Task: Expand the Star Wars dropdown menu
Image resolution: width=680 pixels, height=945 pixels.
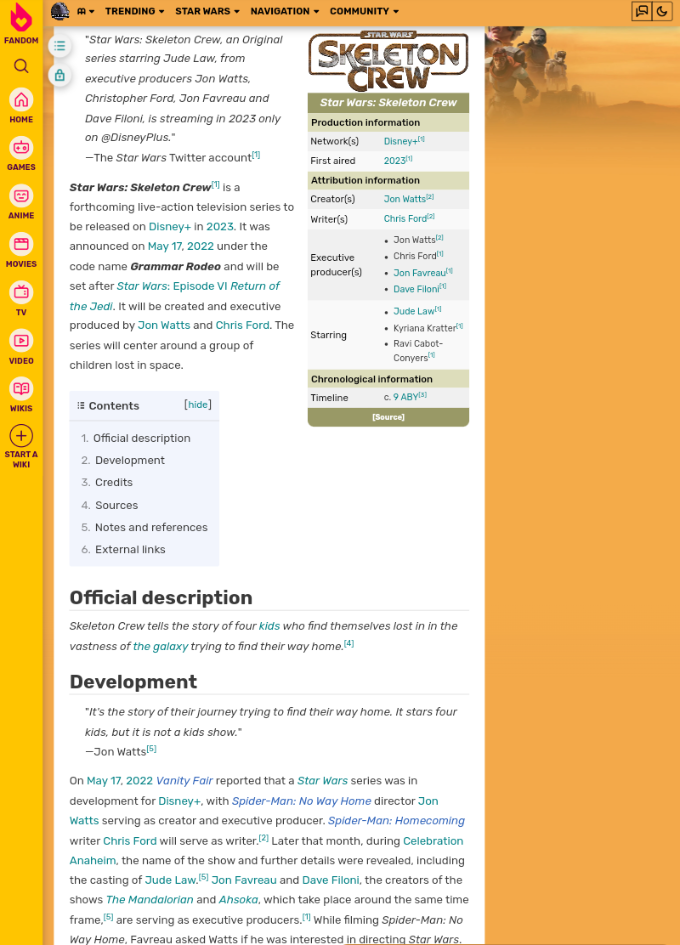Action: point(207,11)
